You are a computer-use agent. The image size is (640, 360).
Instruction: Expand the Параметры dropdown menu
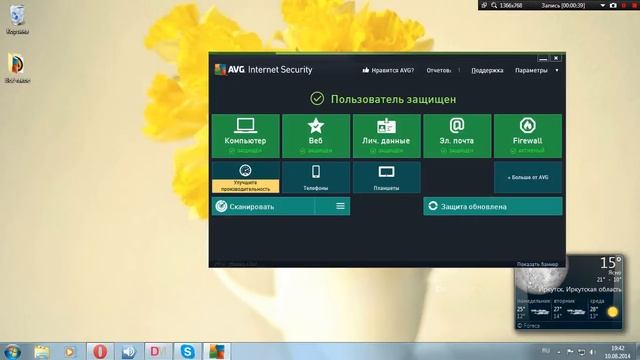pos(536,70)
